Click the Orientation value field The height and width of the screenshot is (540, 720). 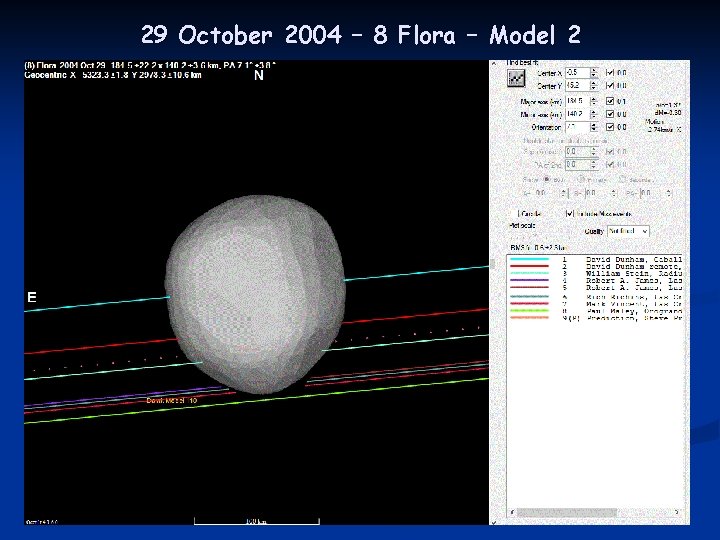point(575,127)
